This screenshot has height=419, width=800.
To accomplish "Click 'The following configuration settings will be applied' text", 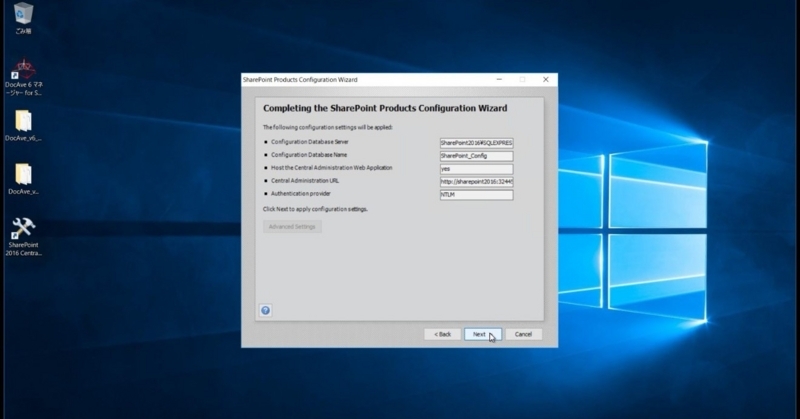I will tap(328, 127).
